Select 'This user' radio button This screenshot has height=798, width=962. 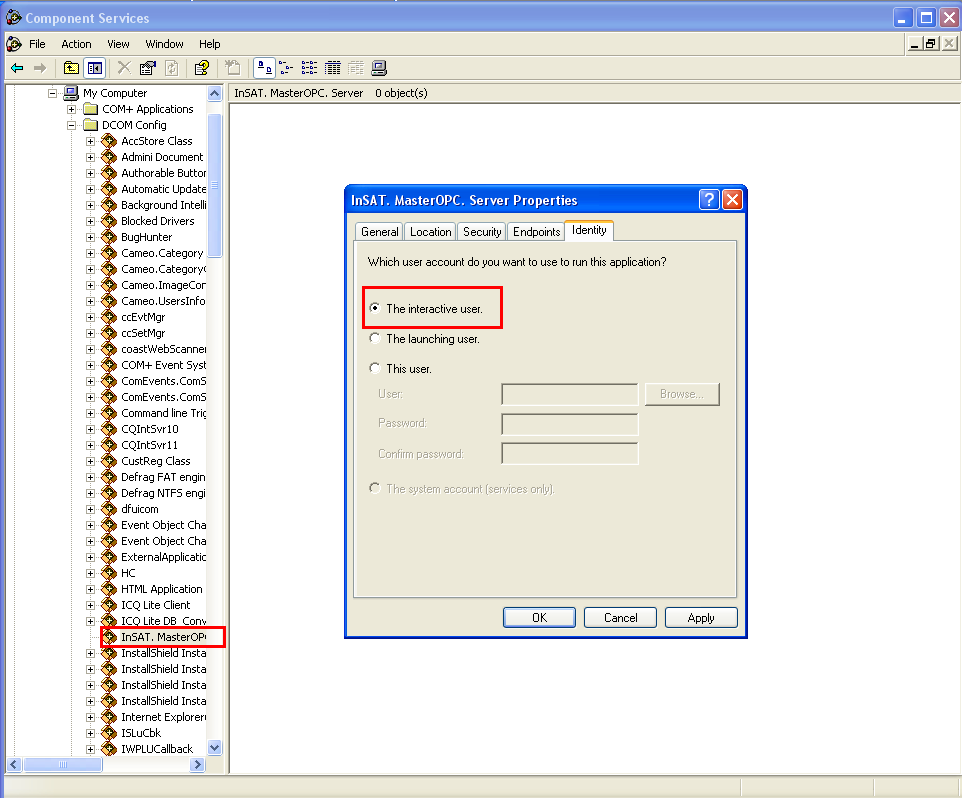375,369
